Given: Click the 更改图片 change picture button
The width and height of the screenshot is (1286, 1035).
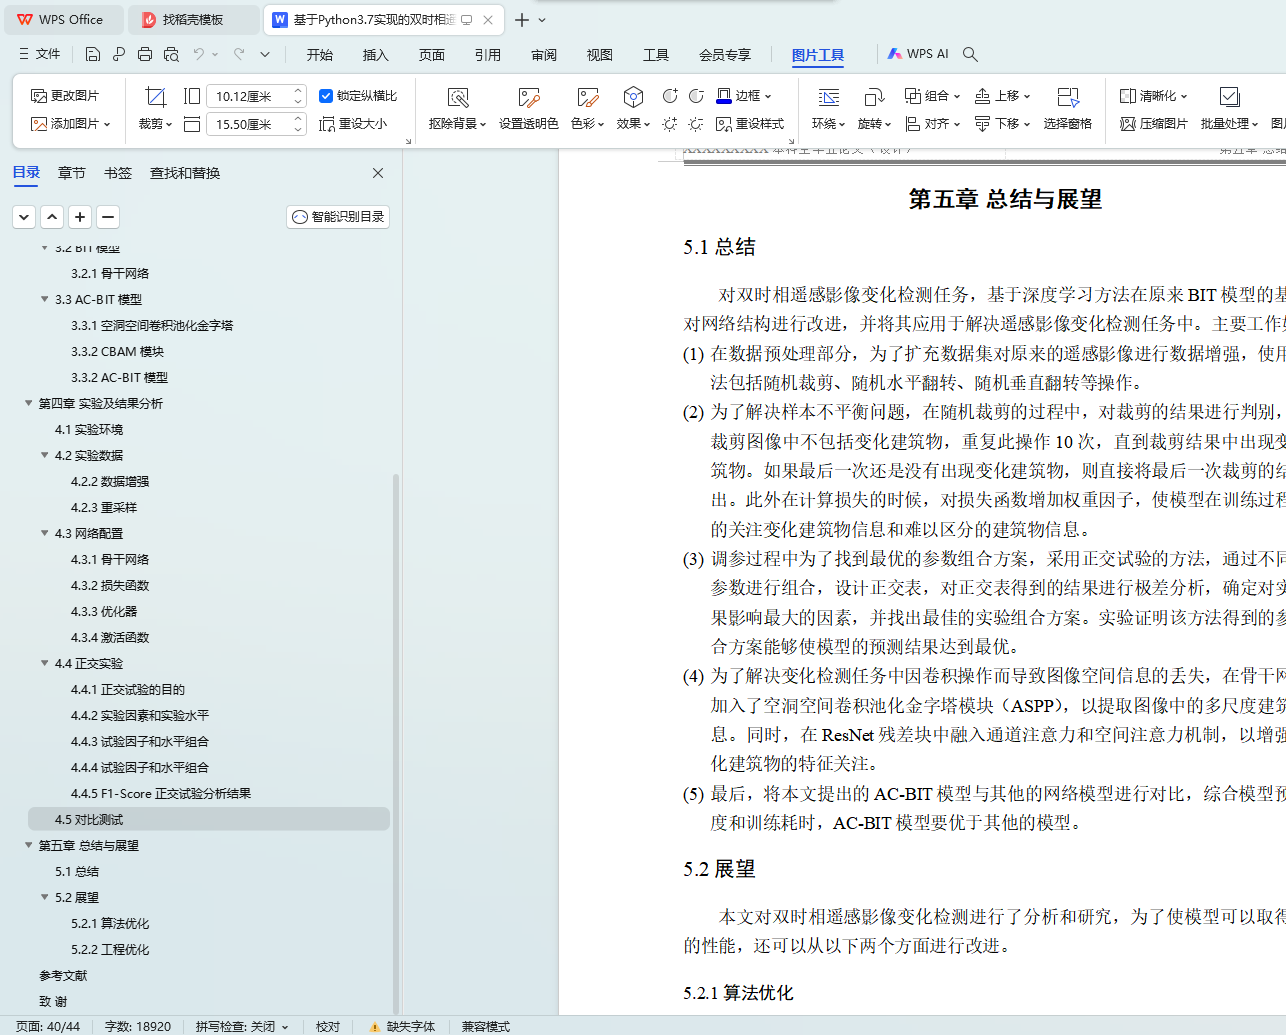Looking at the screenshot, I should (65, 96).
